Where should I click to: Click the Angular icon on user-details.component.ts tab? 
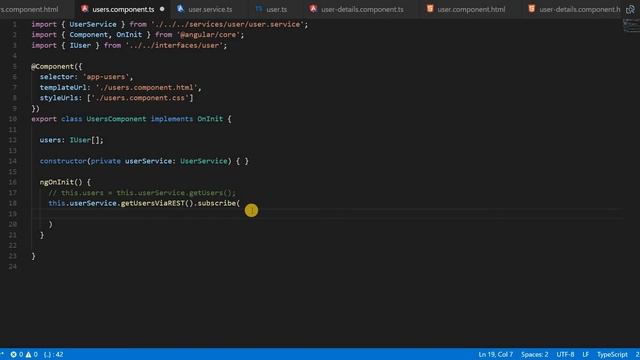(313, 9)
